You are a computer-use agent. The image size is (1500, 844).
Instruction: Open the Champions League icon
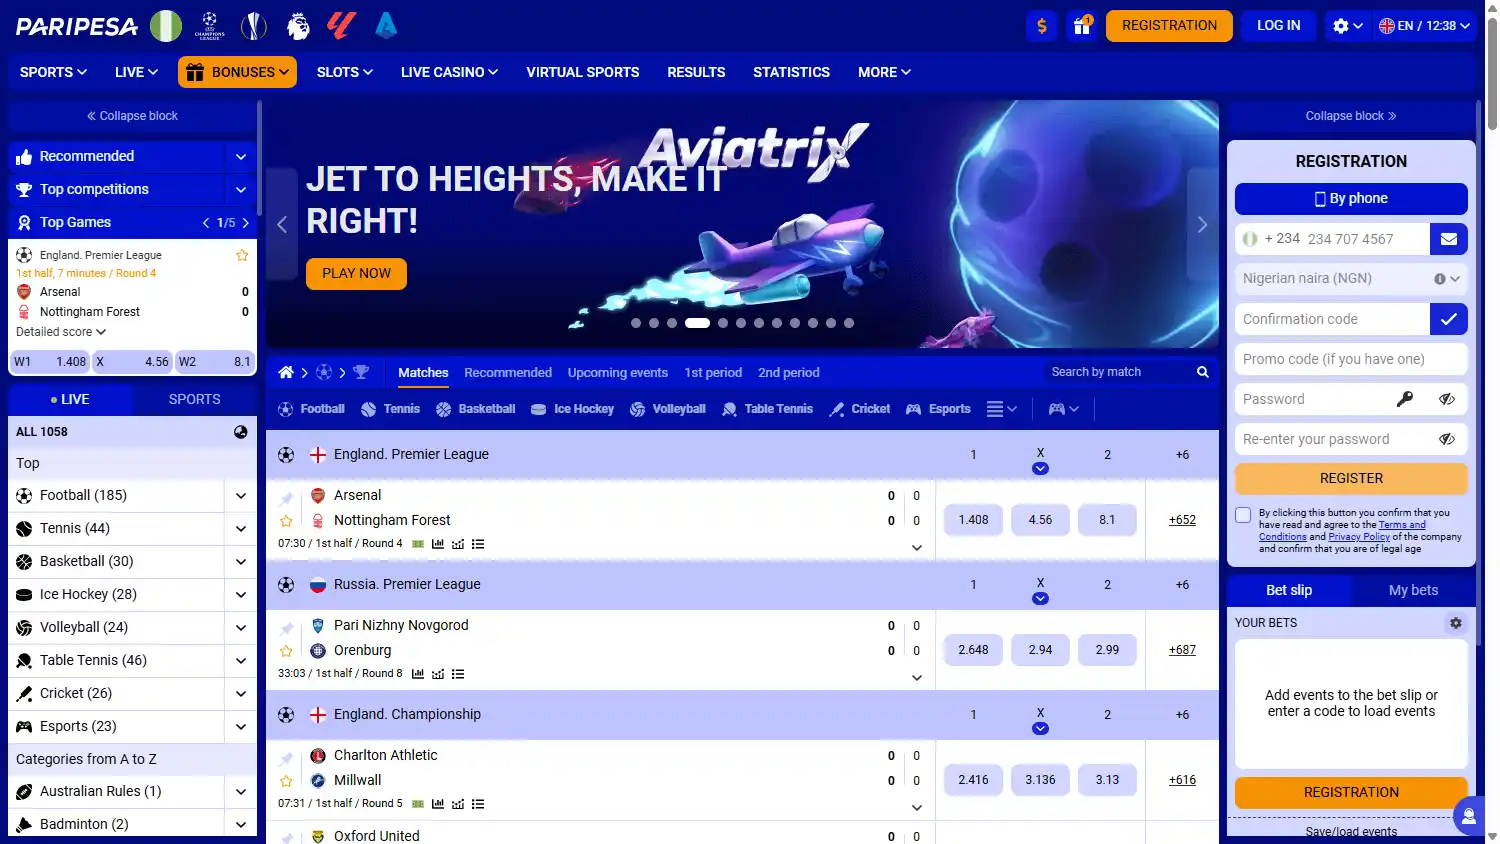pyautogui.click(x=210, y=26)
